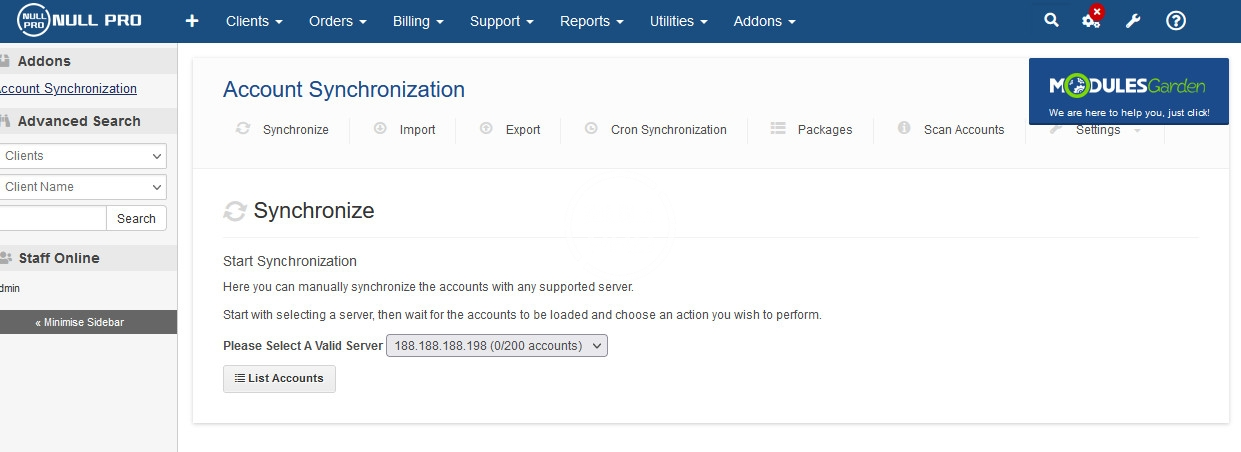Open the wrench setup icon

pos(1133,21)
